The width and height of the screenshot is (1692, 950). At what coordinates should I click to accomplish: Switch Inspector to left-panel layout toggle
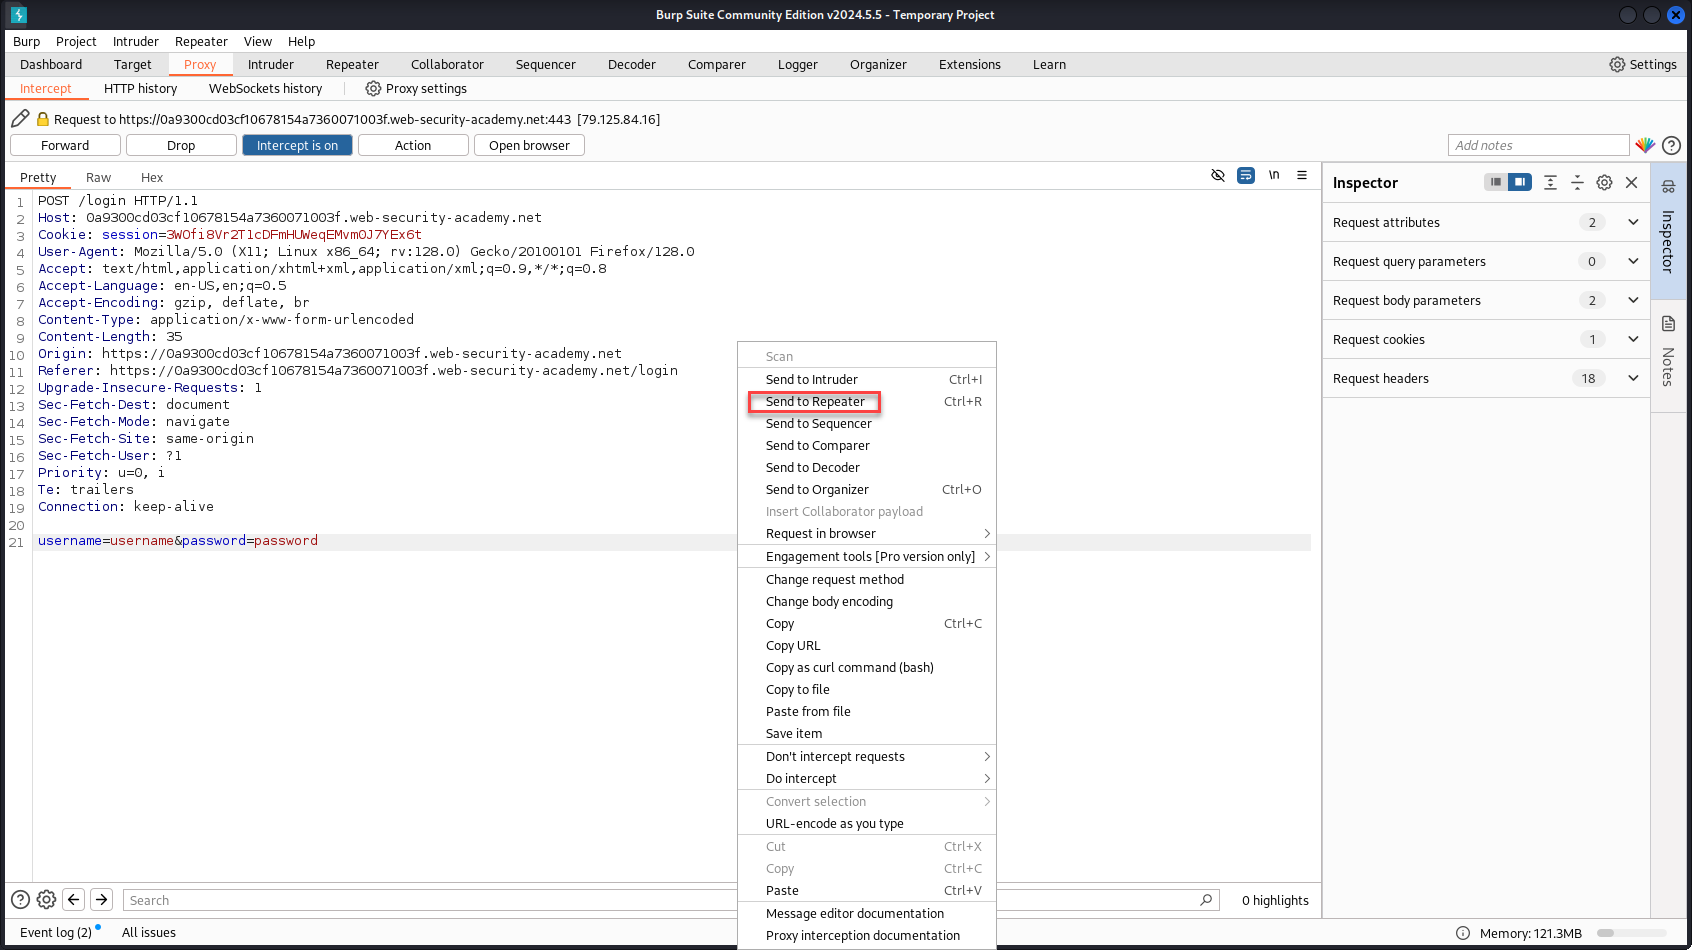click(1495, 182)
